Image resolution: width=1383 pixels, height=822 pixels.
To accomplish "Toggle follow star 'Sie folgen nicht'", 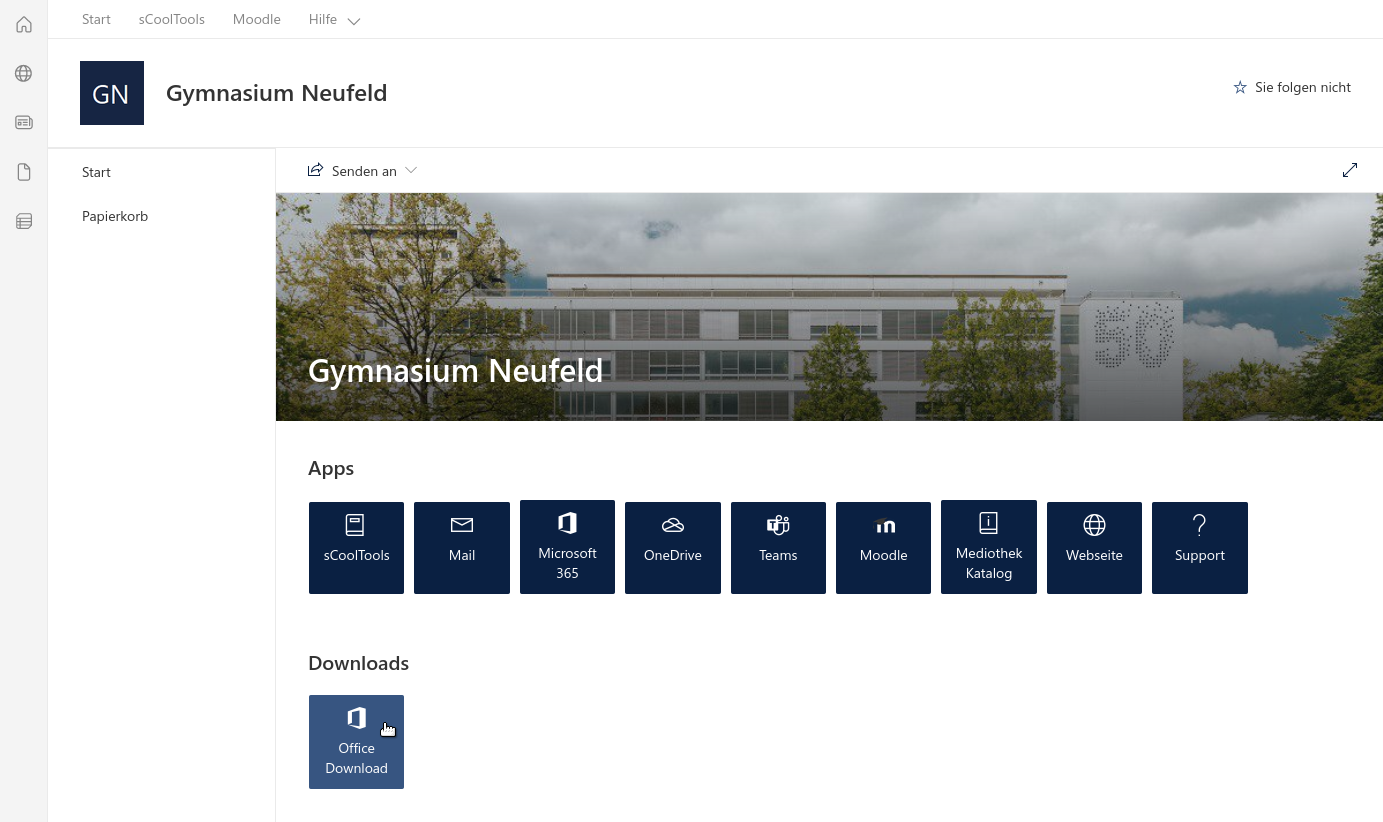I will coord(1292,88).
